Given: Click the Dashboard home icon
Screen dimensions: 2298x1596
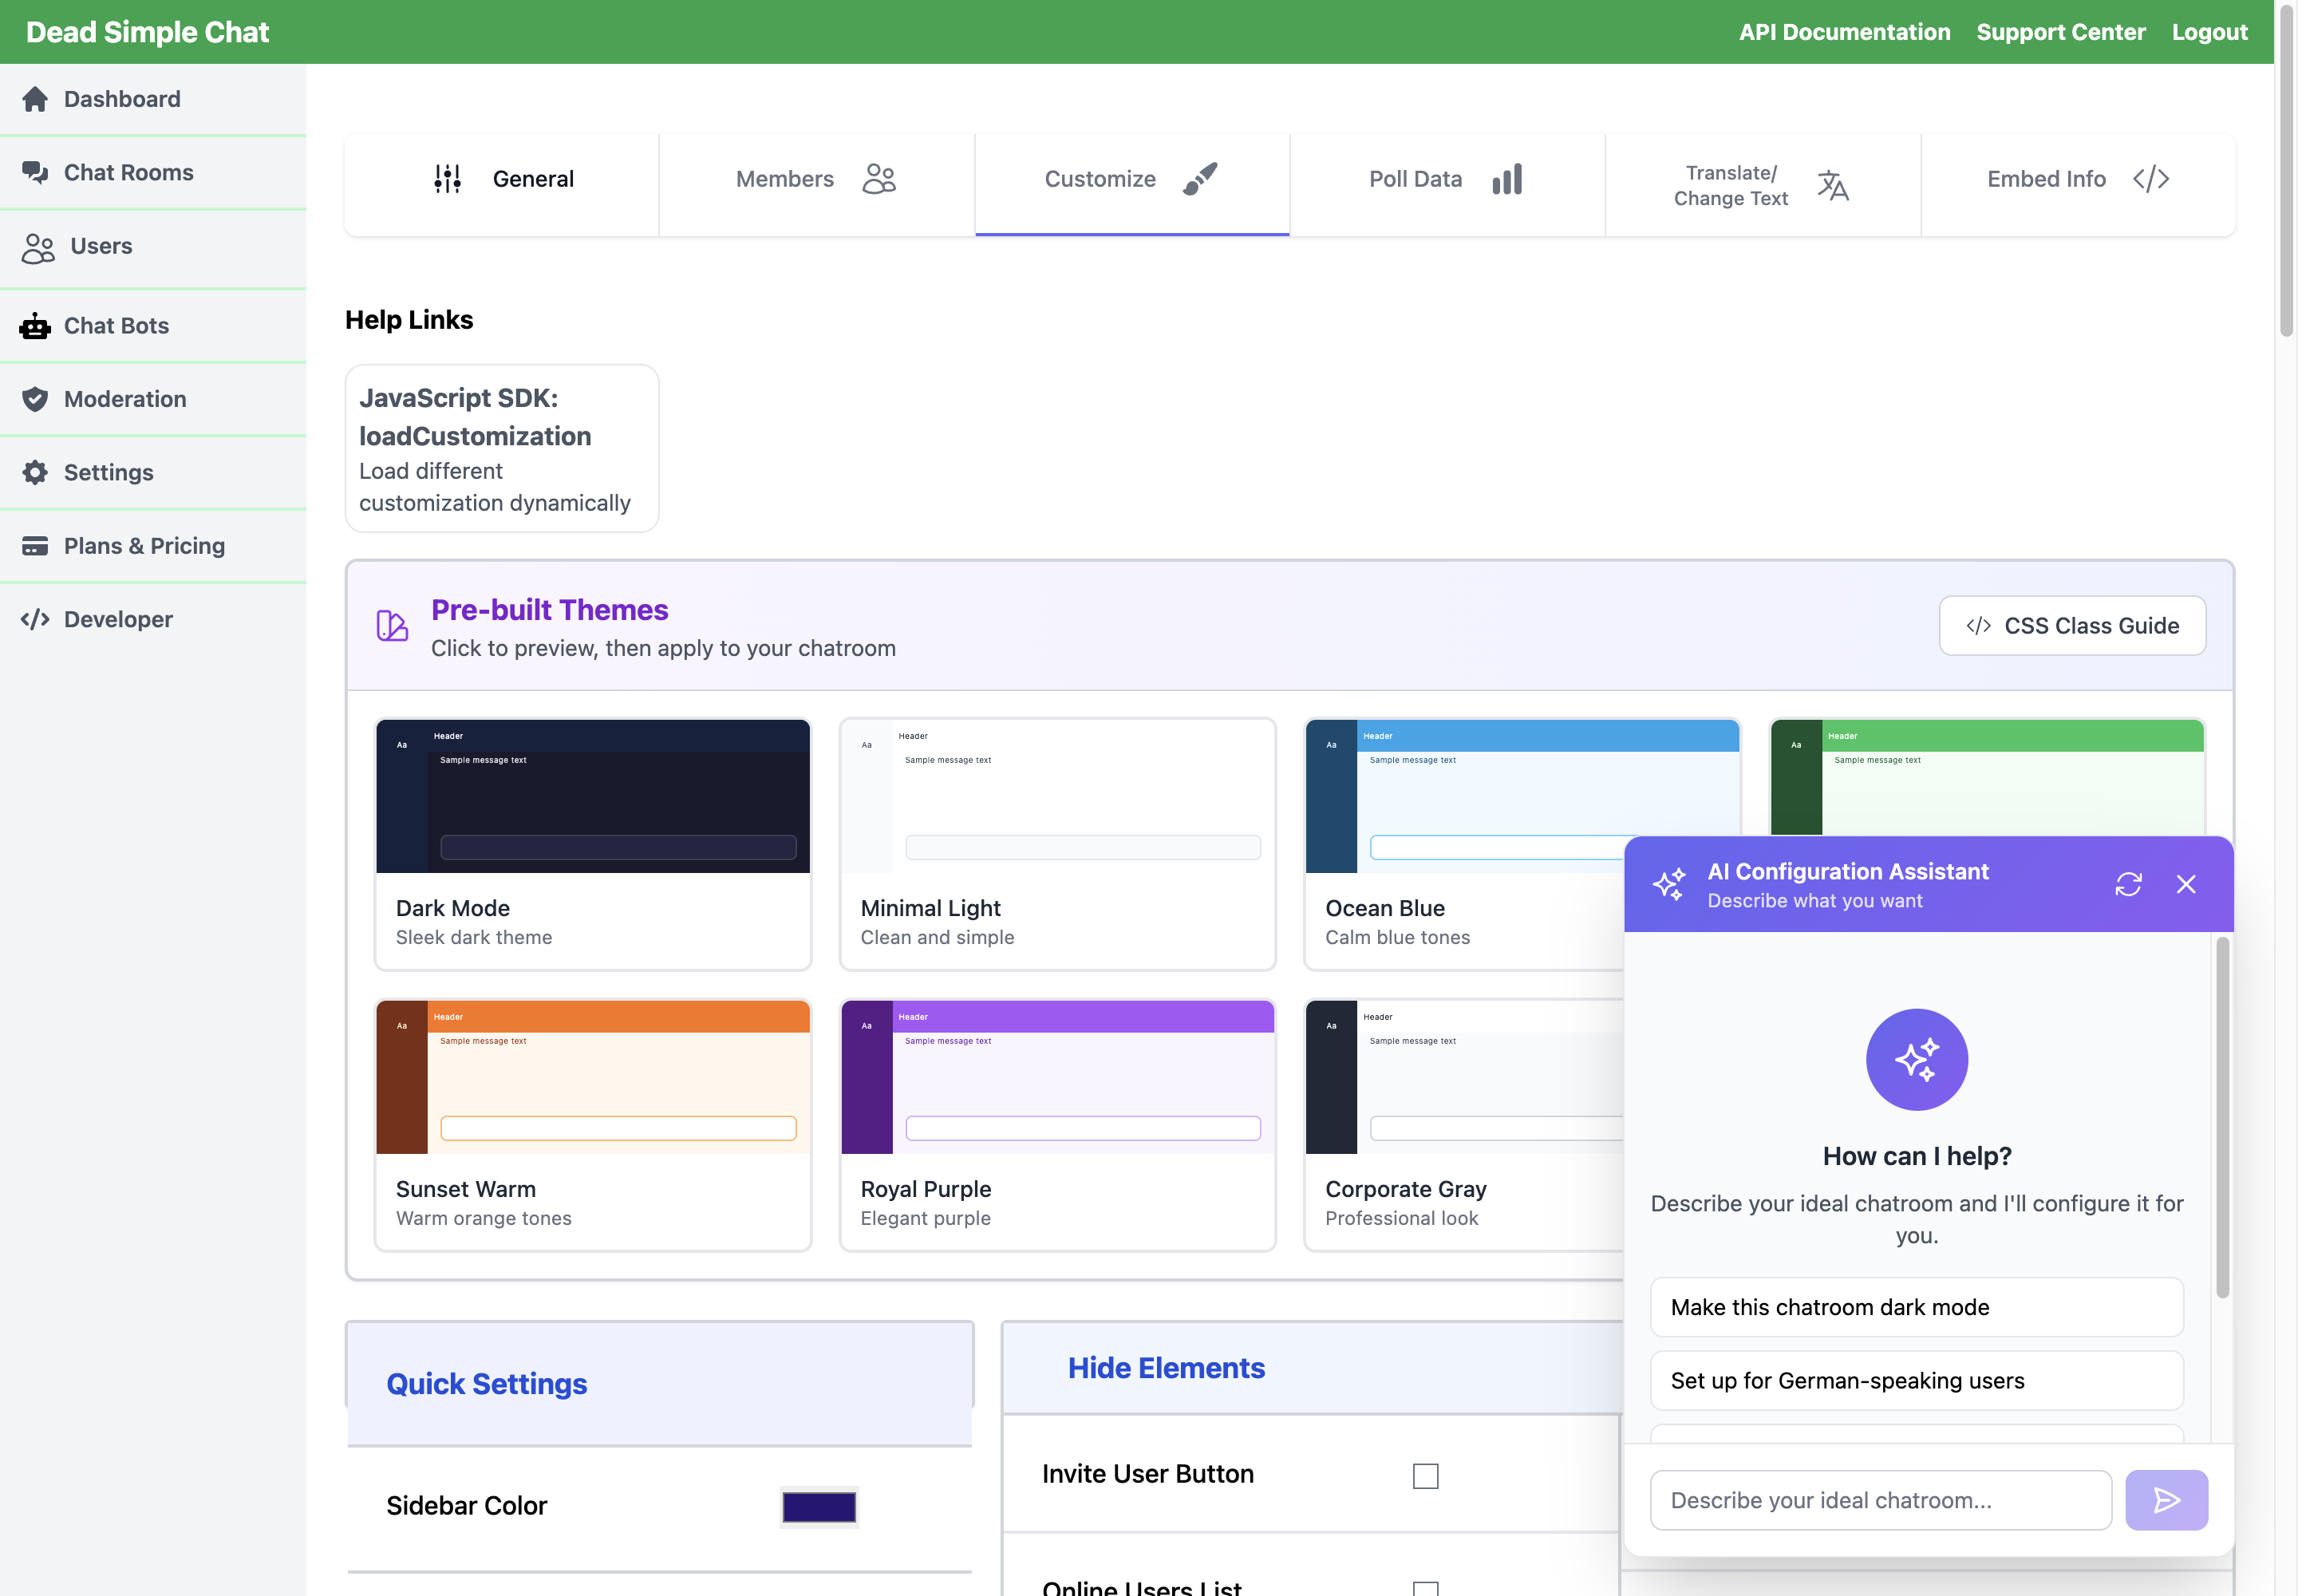Looking at the screenshot, I should (x=35, y=99).
